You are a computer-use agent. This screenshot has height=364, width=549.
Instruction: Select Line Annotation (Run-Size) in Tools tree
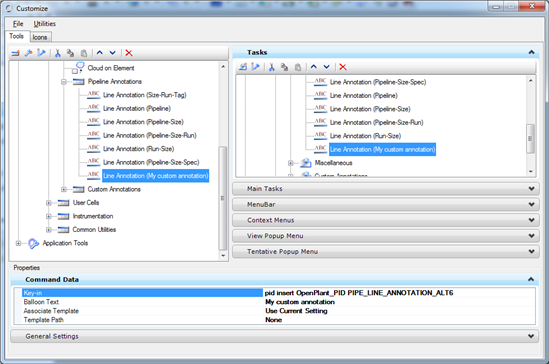pyautogui.click(x=138, y=149)
